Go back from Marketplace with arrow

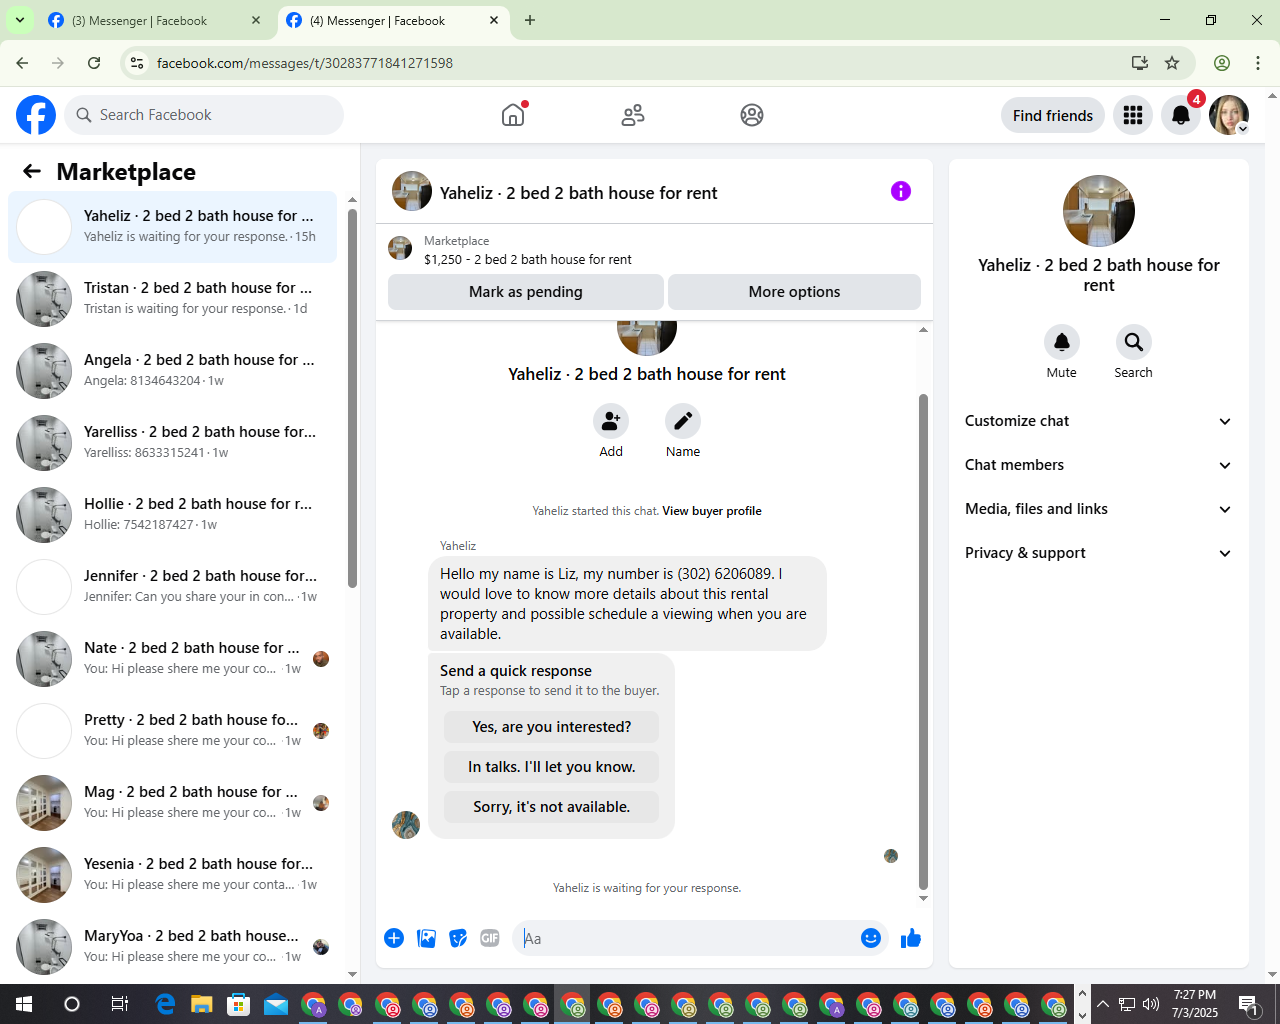[32, 171]
